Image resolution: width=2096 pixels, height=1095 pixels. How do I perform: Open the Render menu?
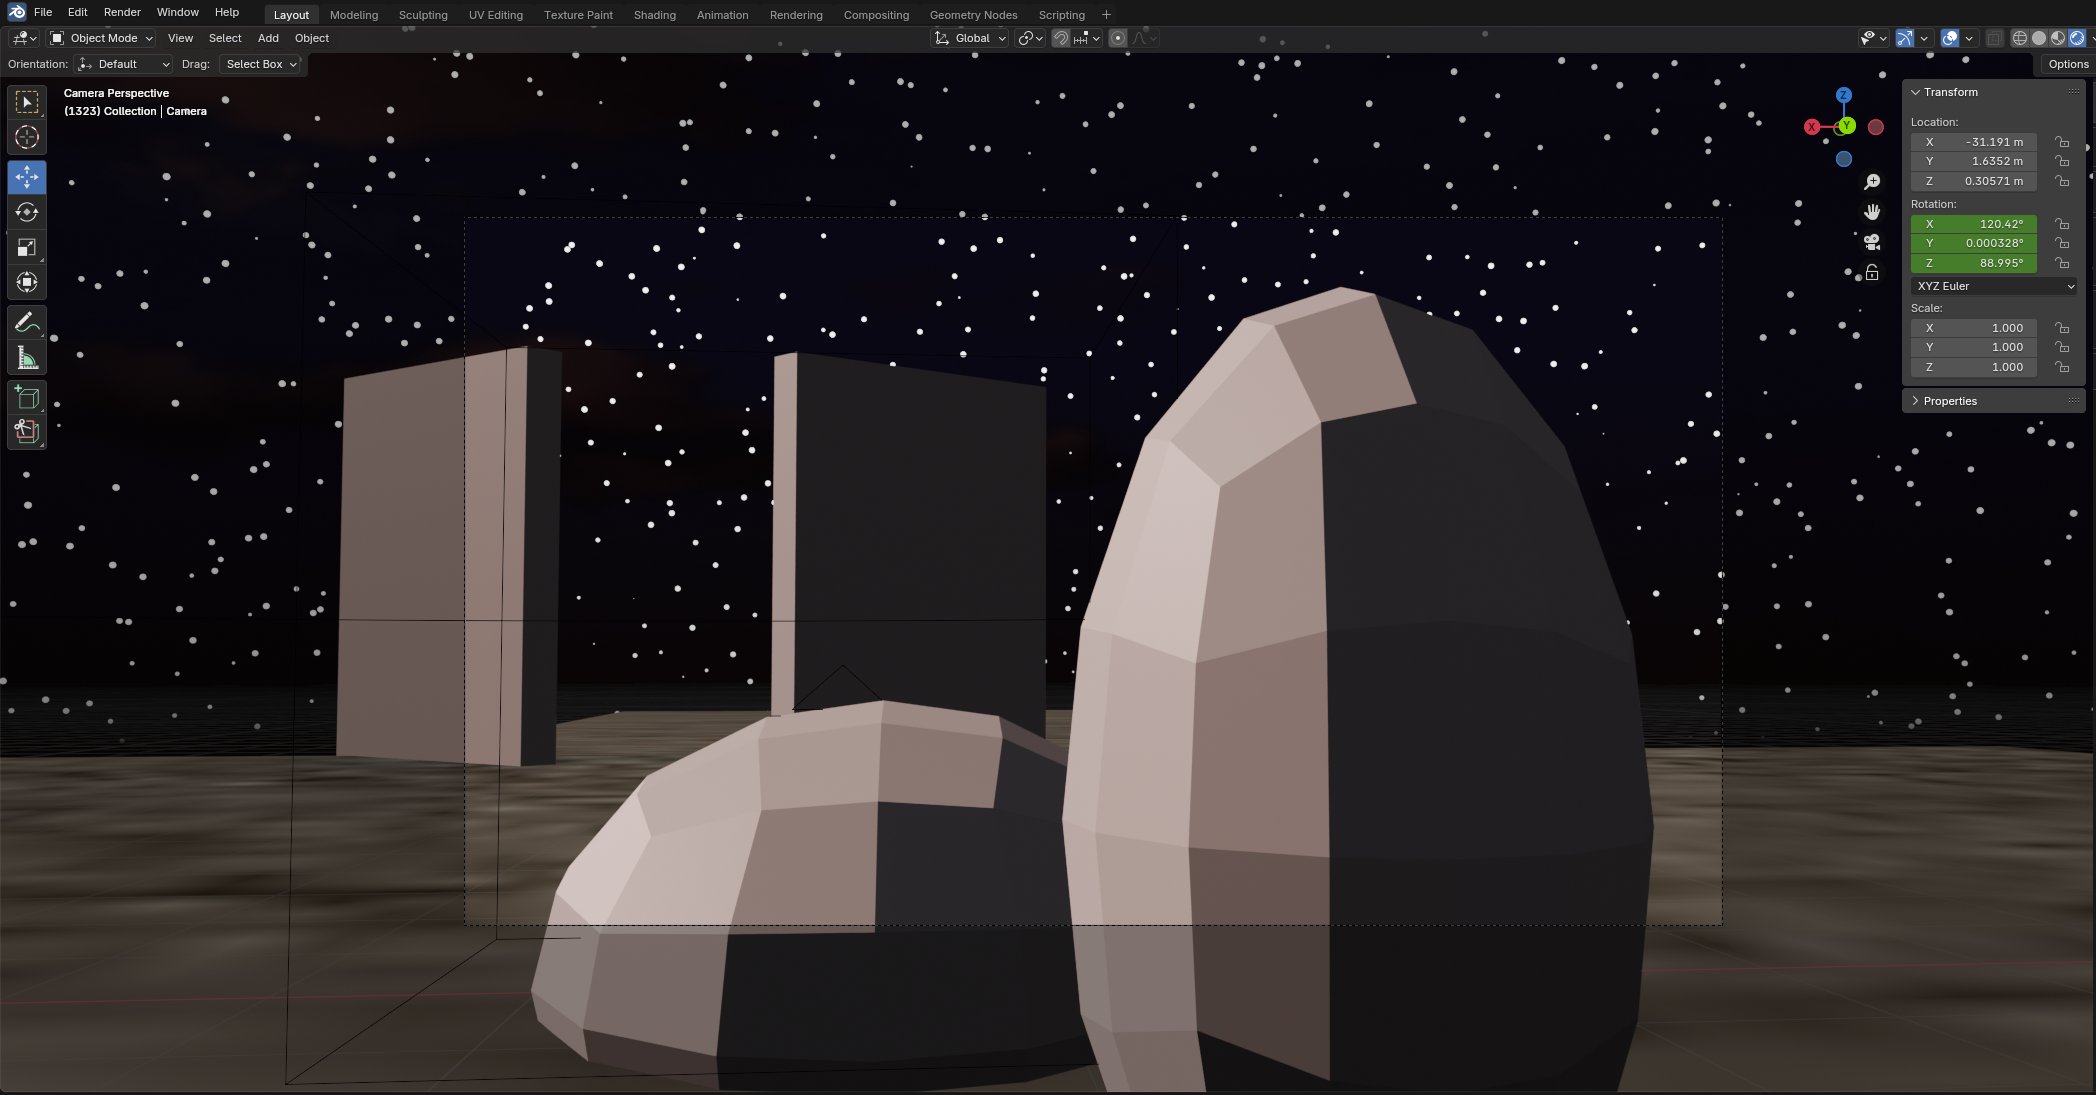[x=122, y=12]
